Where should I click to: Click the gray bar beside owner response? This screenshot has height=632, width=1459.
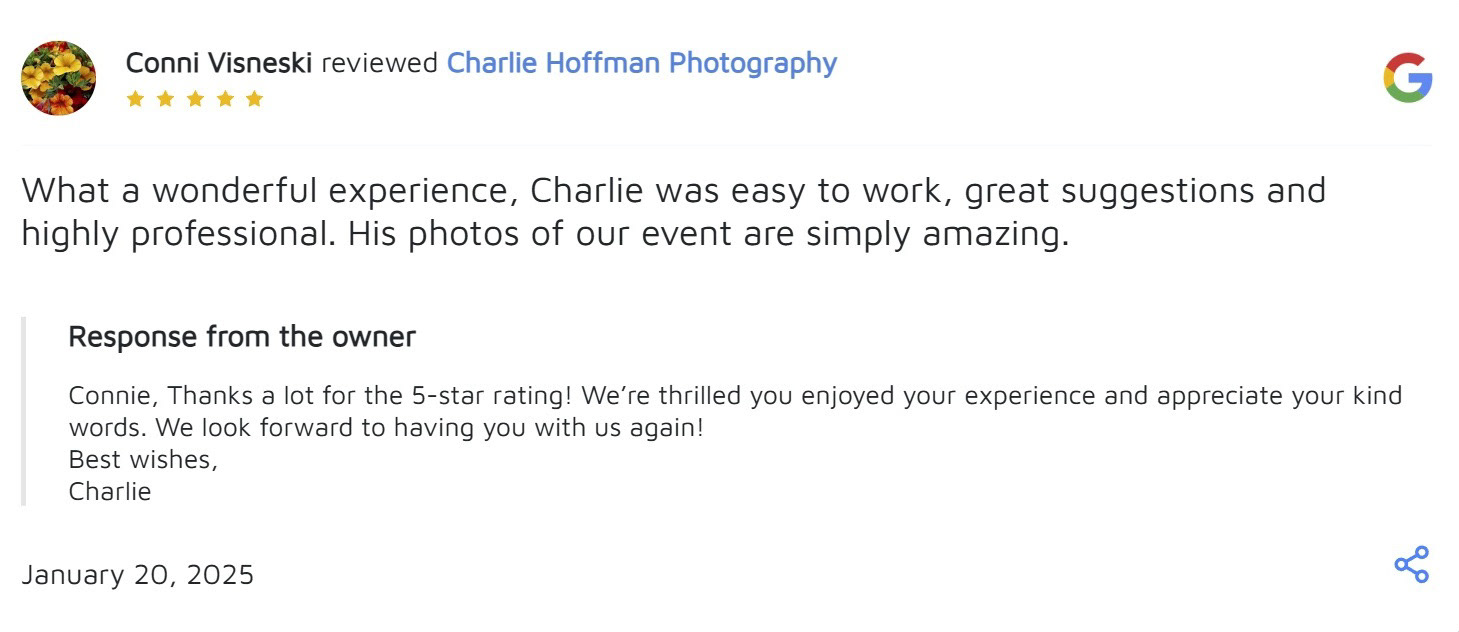pos(23,411)
